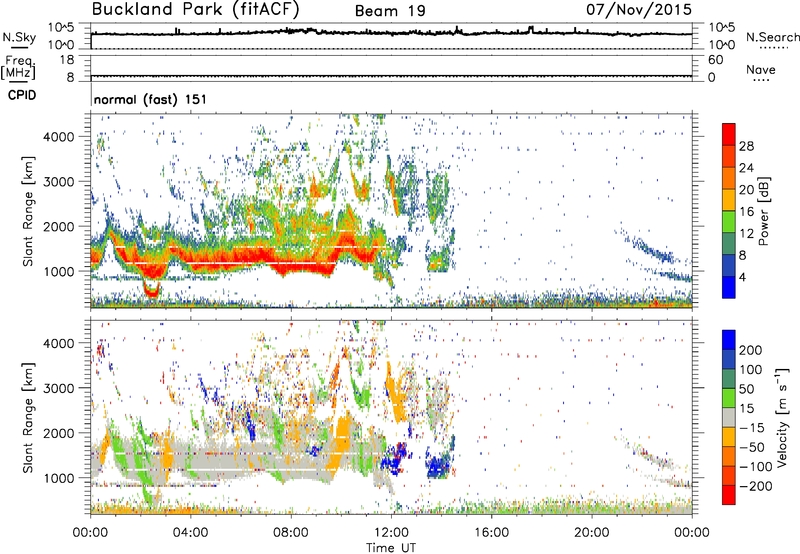Screen dimensions: 800x554
Task: Click power colorbar value '16'
Action: pos(746,212)
